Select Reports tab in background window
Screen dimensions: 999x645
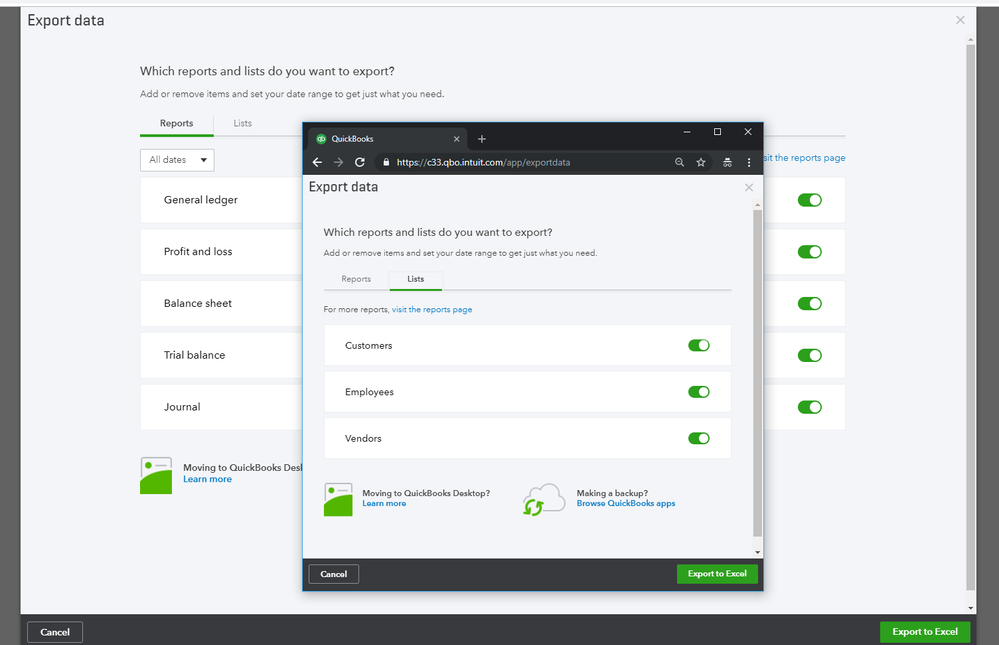176,124
